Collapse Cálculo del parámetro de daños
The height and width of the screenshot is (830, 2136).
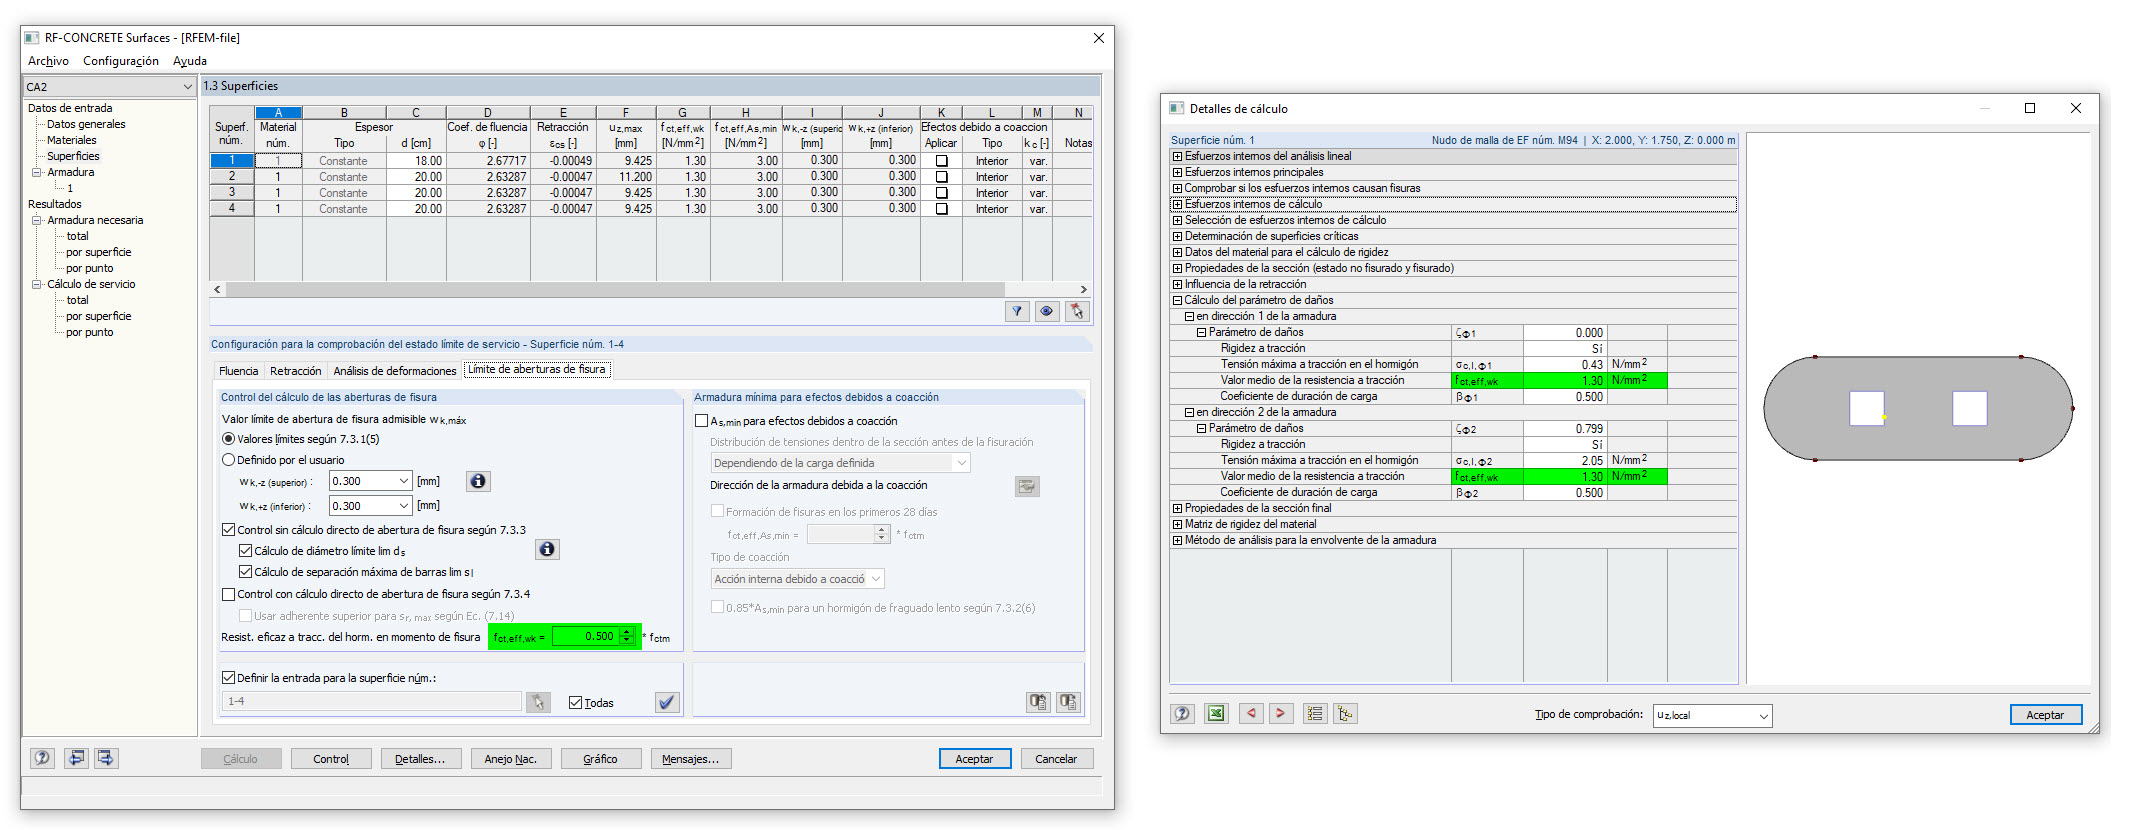[x=1177, y=300]
